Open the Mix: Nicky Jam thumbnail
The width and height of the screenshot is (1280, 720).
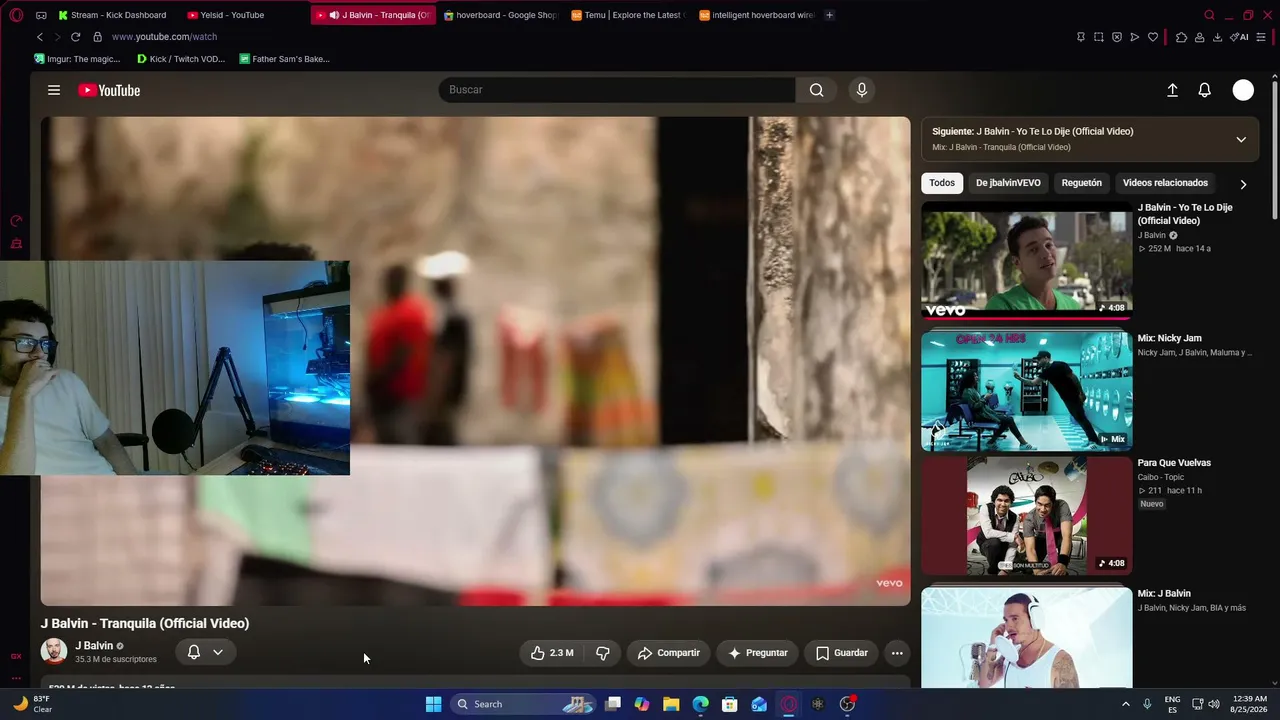1027,389
